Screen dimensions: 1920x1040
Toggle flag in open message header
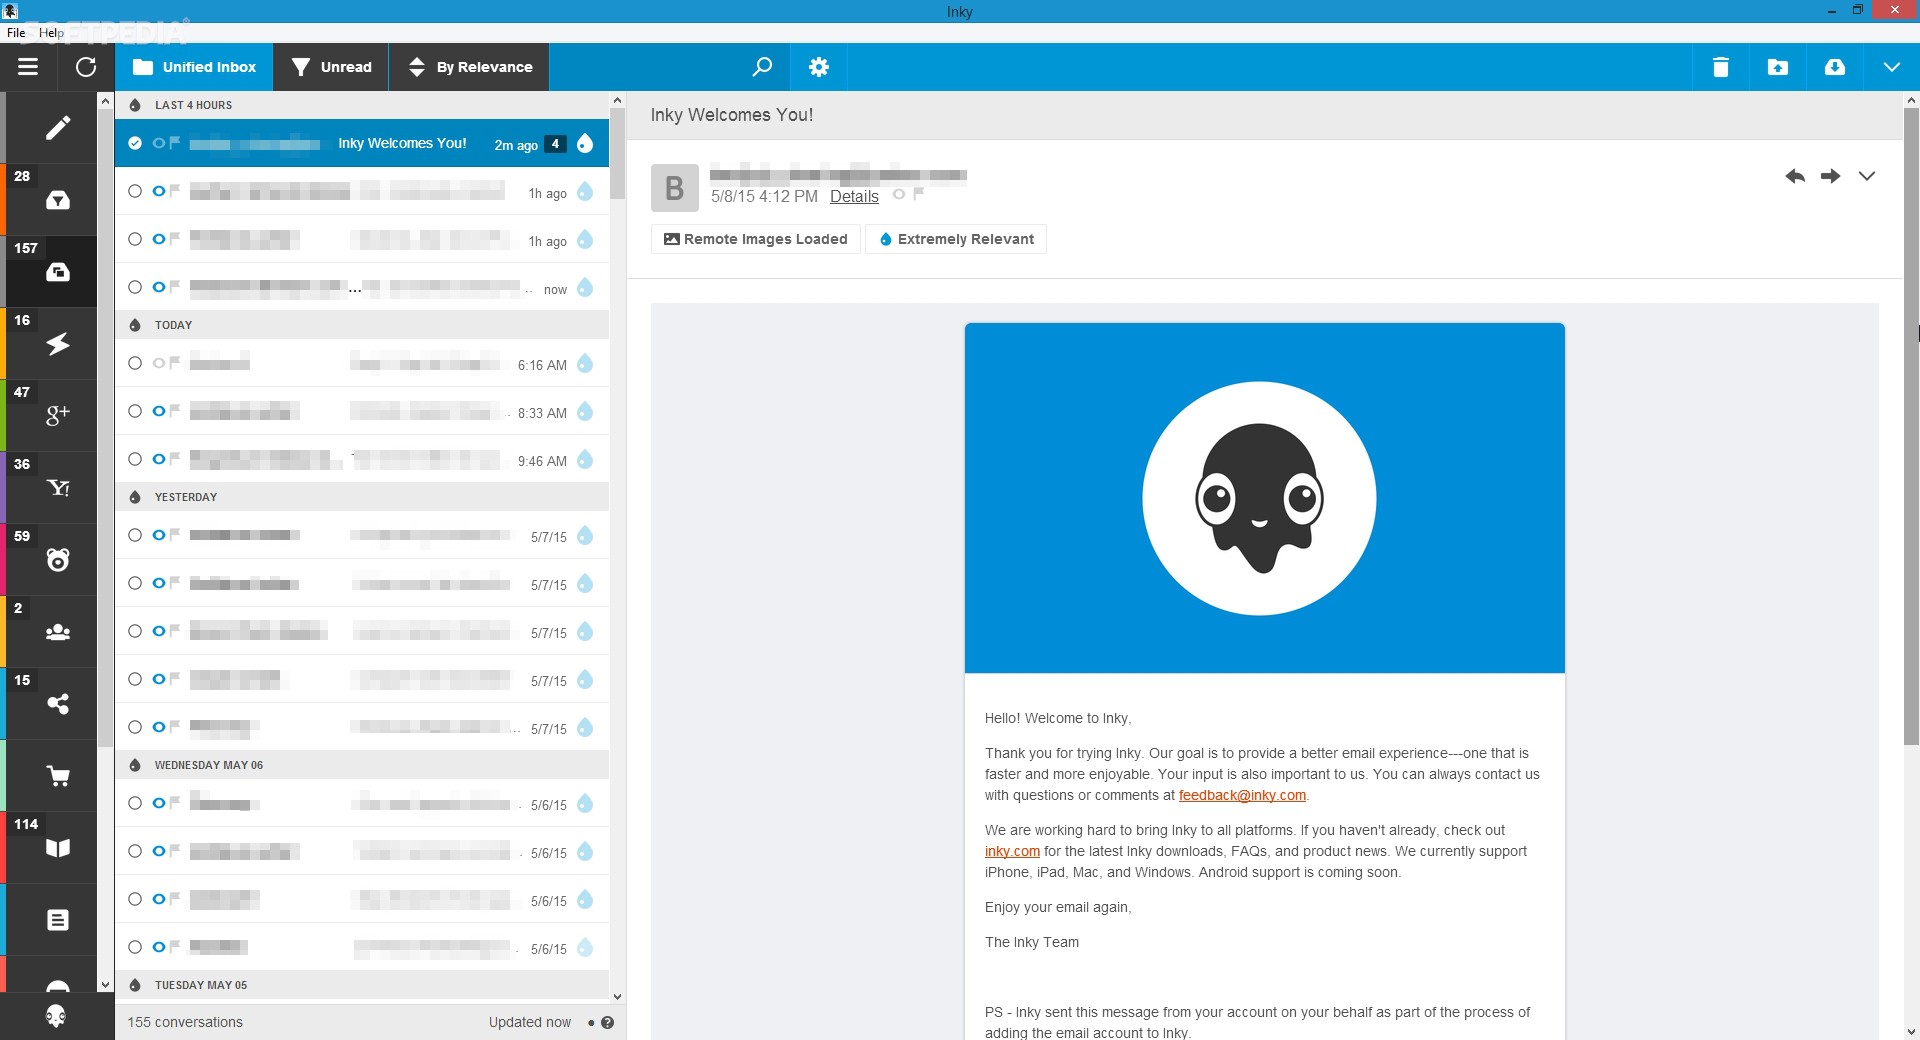pyautogui.click(x=918, y=195)
